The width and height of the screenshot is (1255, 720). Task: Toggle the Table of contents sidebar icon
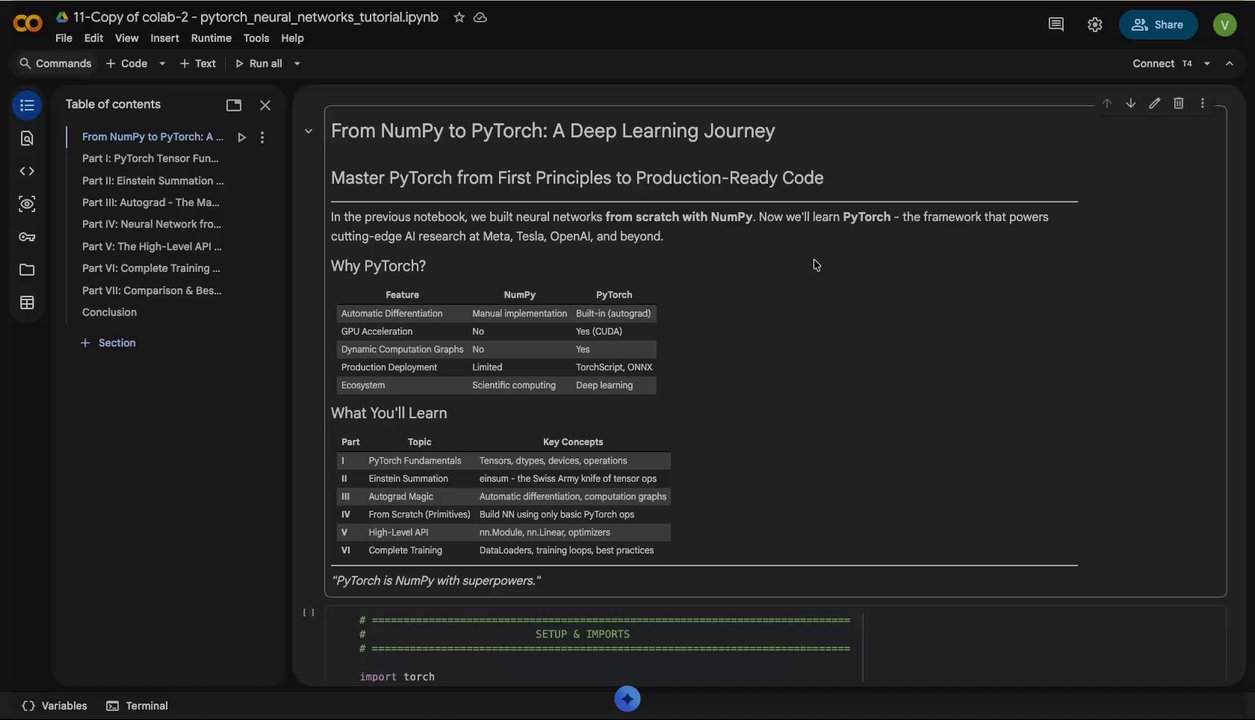pyautogui.click(x=27, y=105)
